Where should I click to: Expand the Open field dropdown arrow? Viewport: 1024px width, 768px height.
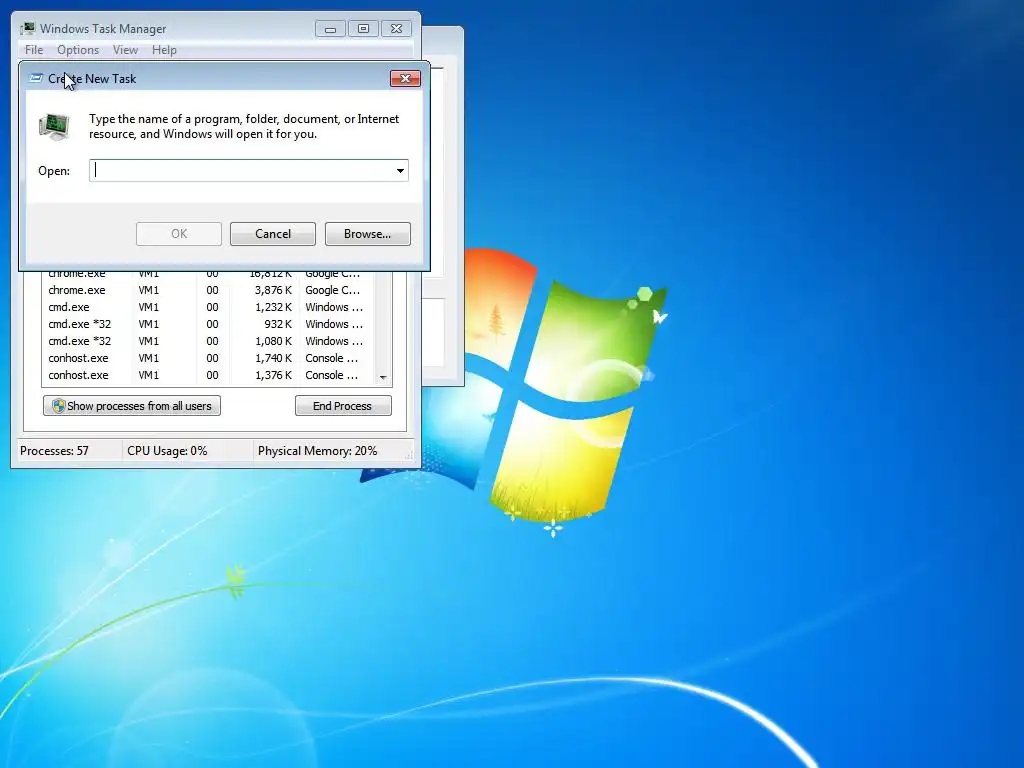400,170
